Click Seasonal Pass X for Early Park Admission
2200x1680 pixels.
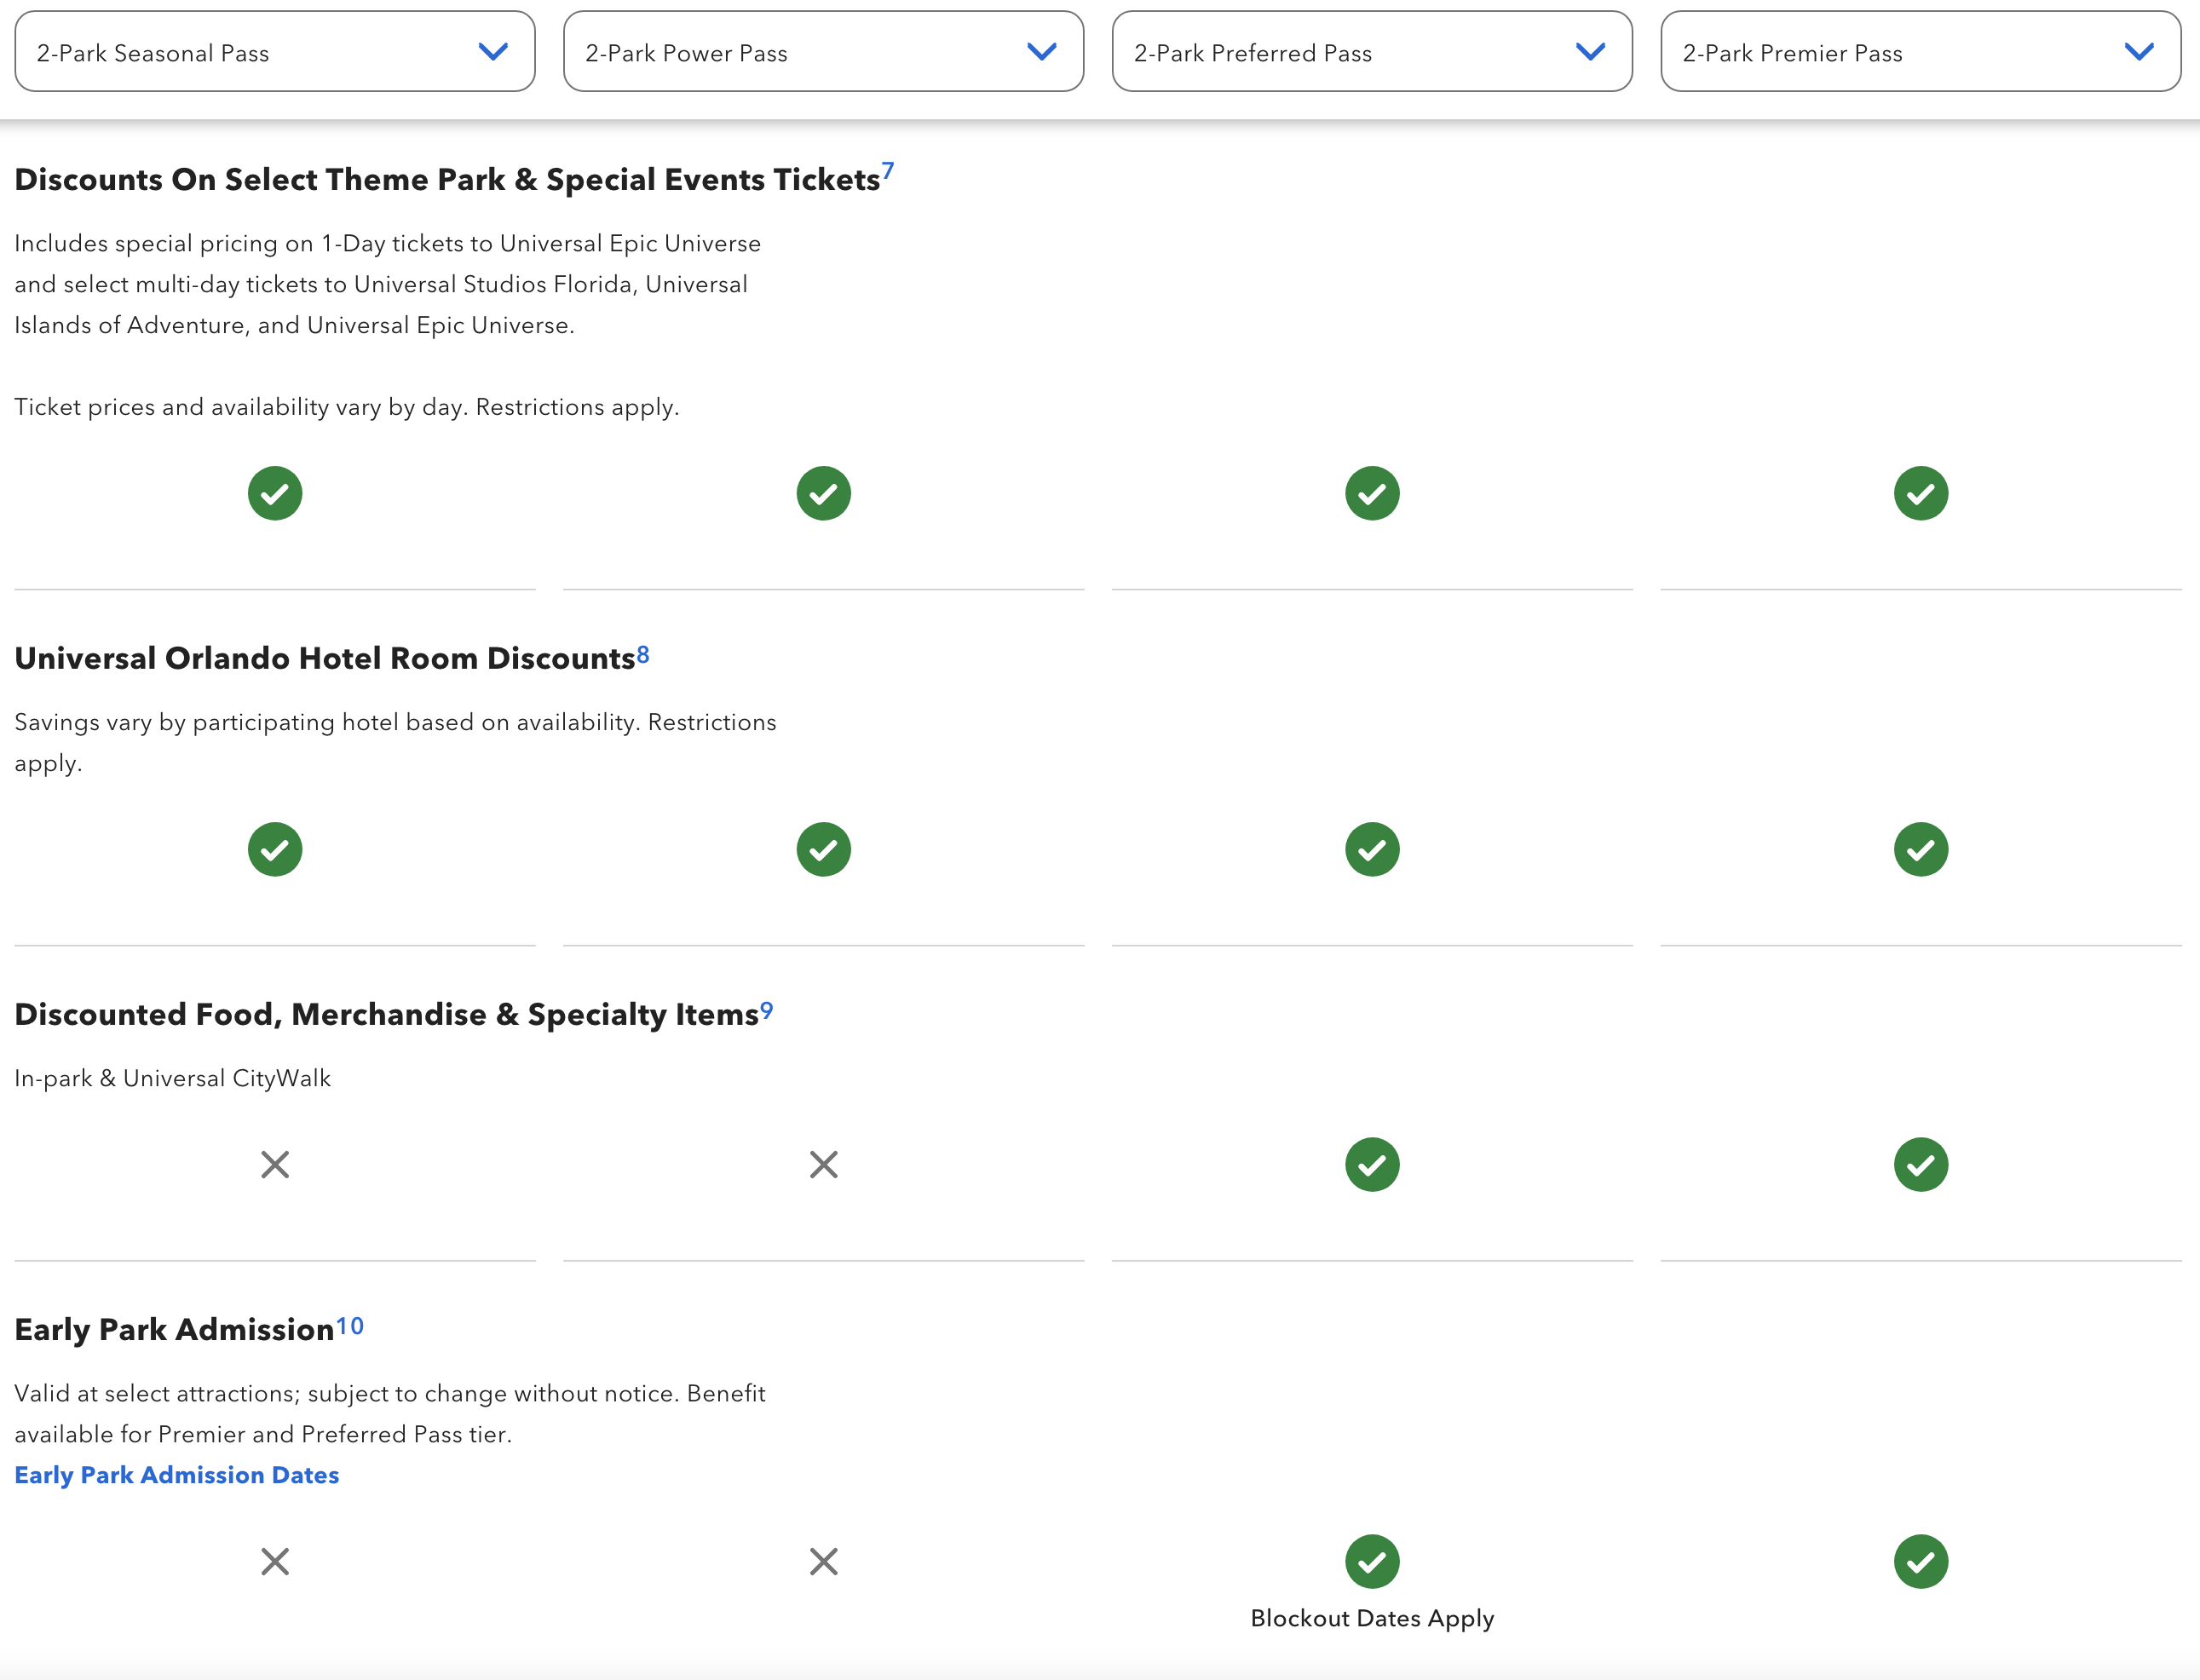tap(275, 1561)
